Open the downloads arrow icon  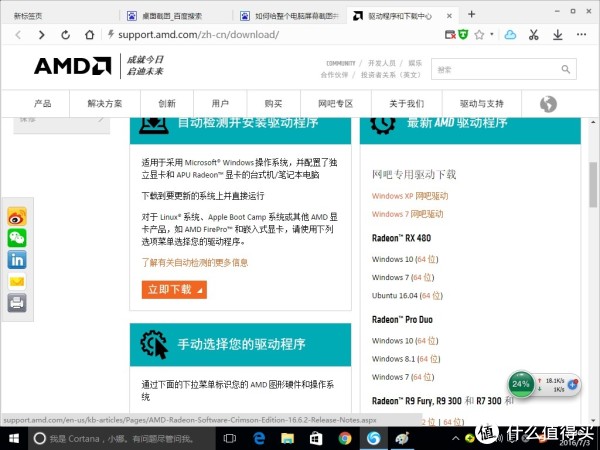558,35
